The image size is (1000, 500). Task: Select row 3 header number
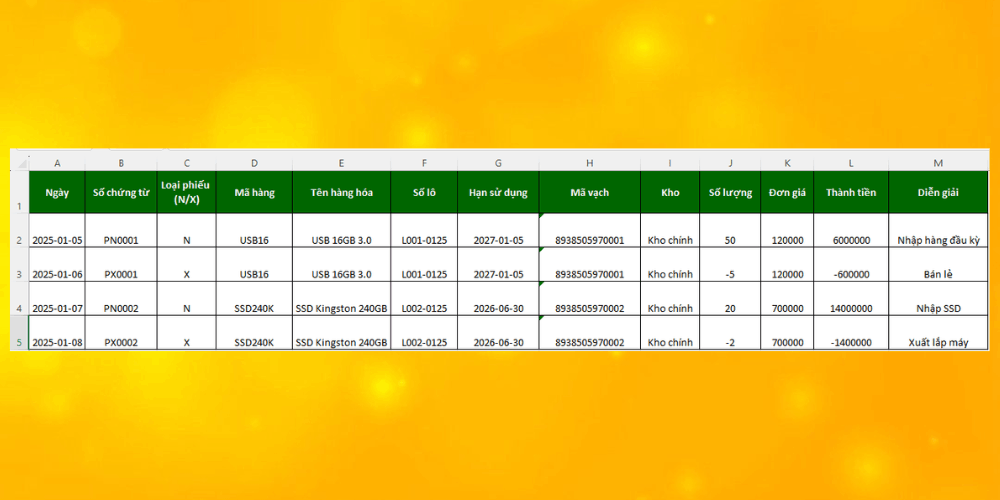coord(20,265)
